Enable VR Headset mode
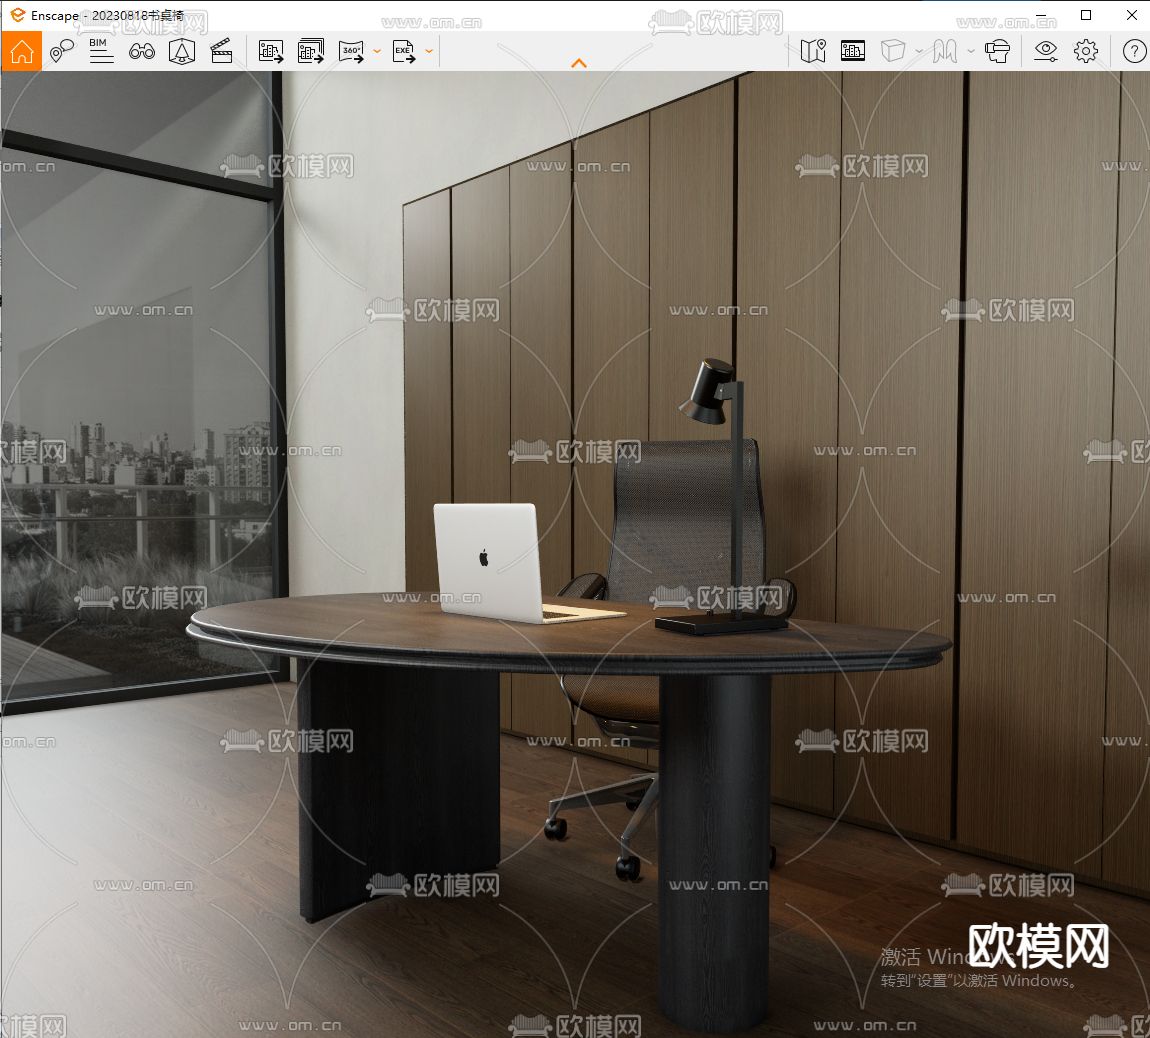 pyautogui.click(x=997, y=51)
